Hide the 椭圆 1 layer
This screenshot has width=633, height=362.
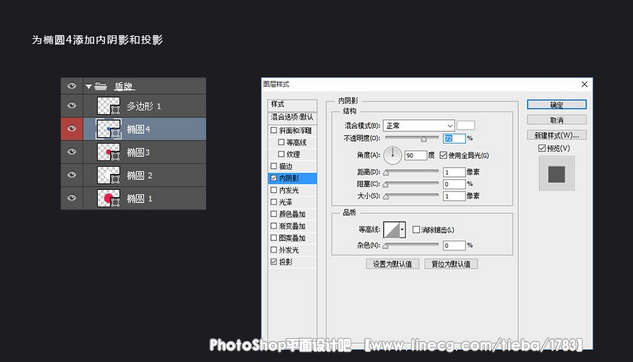(71, 198)
